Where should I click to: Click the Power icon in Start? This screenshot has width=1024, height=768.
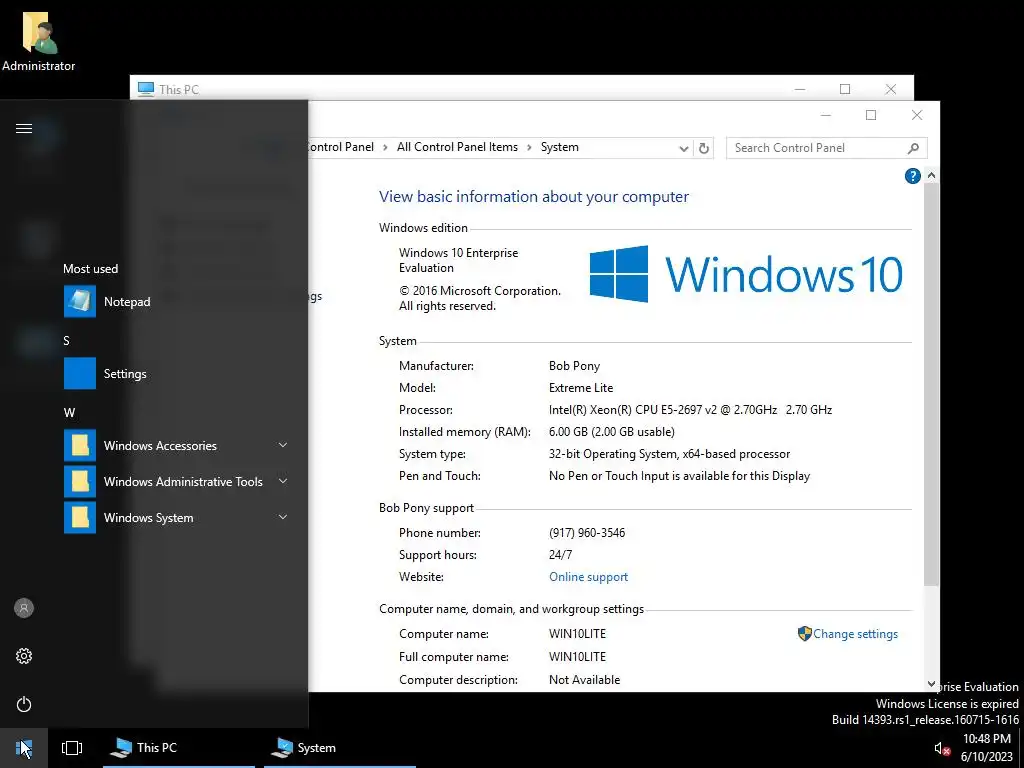pos(24,704)
